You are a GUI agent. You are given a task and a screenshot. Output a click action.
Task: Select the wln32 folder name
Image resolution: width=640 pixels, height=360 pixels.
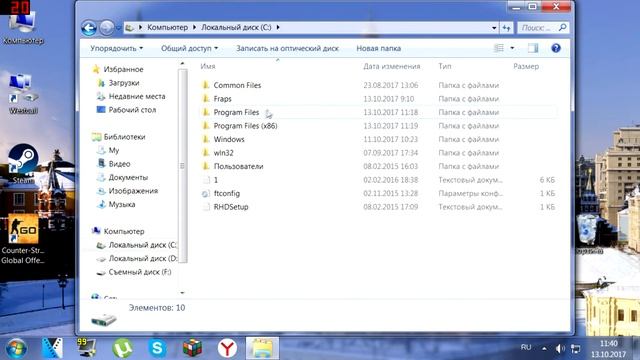224,153
